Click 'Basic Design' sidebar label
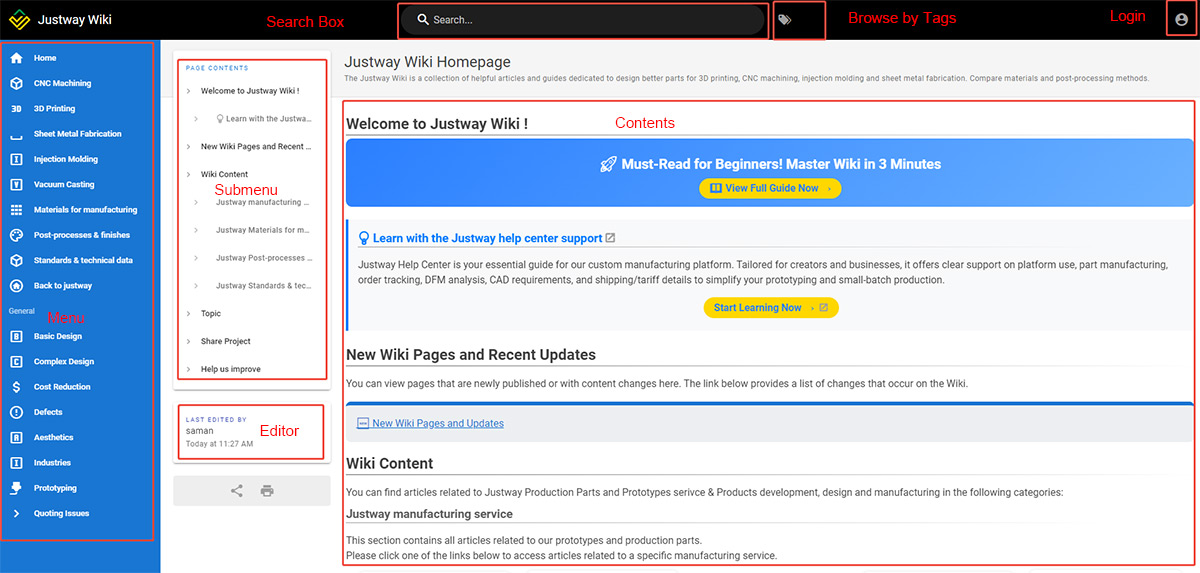1200x573 pixels. [58, 336]
